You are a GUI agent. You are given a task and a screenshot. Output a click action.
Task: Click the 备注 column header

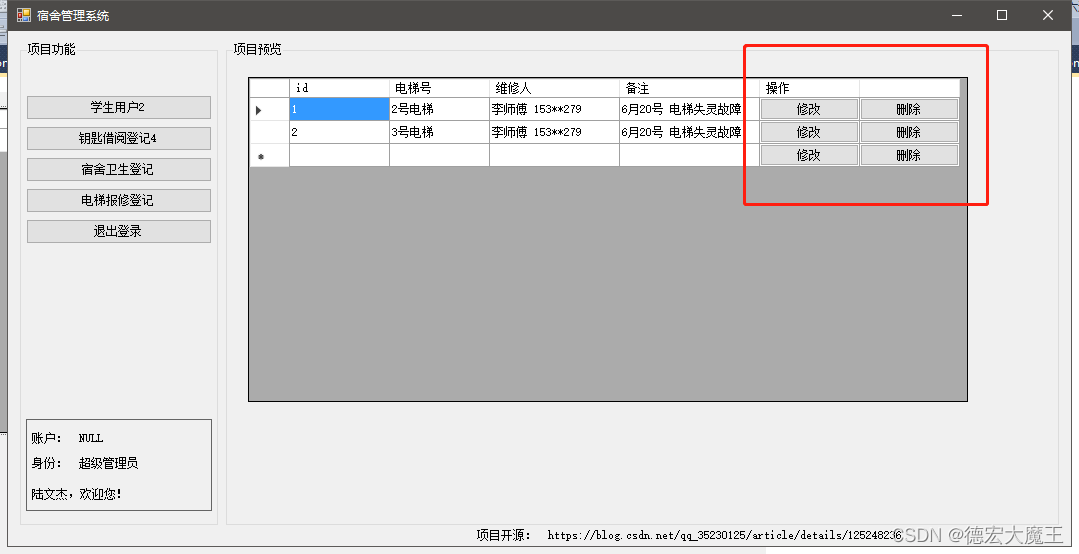690,88
